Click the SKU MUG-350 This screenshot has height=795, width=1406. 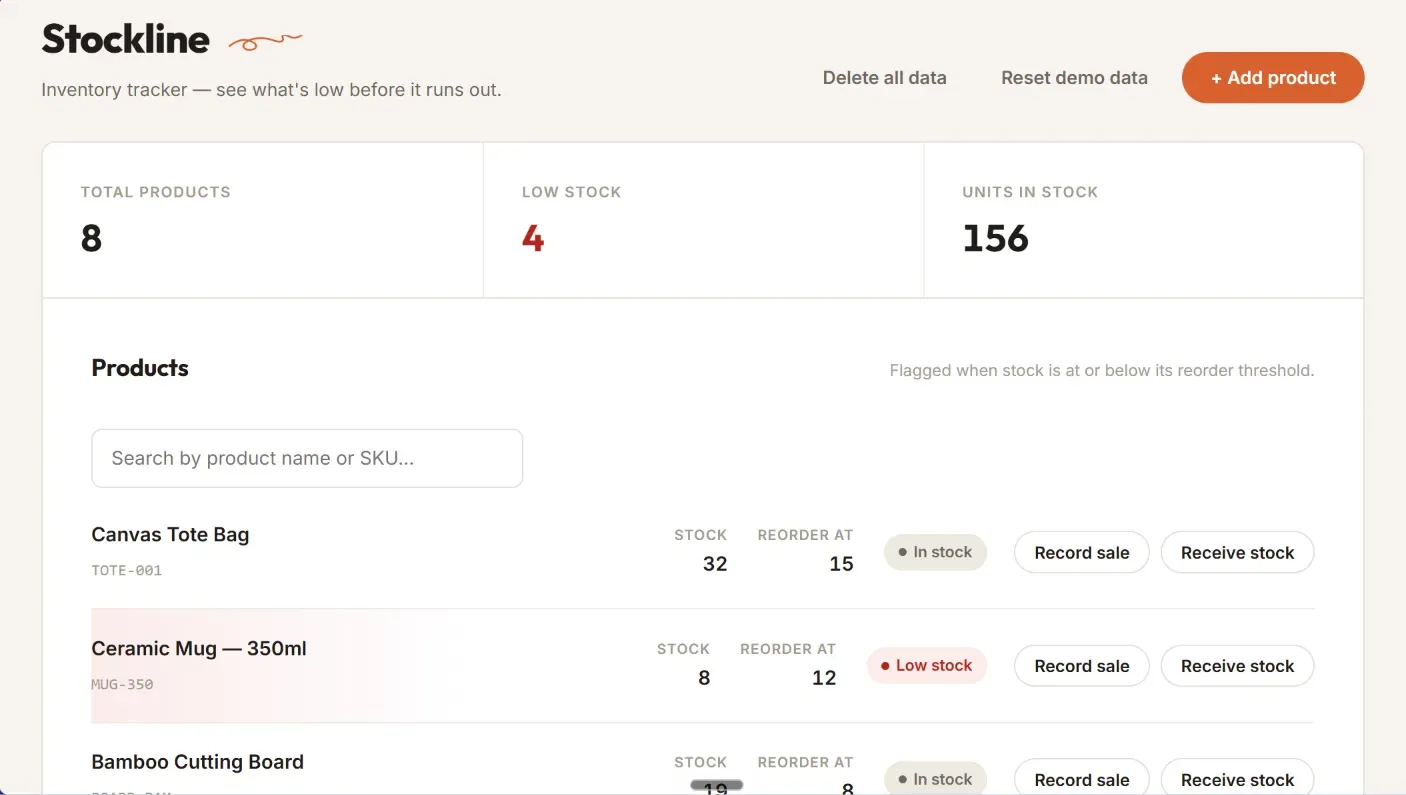click(x=122, y=684)
